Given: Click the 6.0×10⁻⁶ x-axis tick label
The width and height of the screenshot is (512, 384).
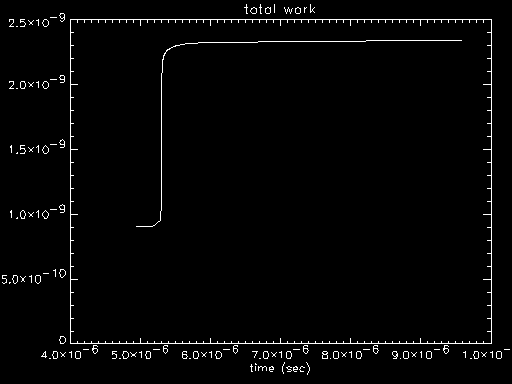Looking at the screenshot, I should coord(210,352).
